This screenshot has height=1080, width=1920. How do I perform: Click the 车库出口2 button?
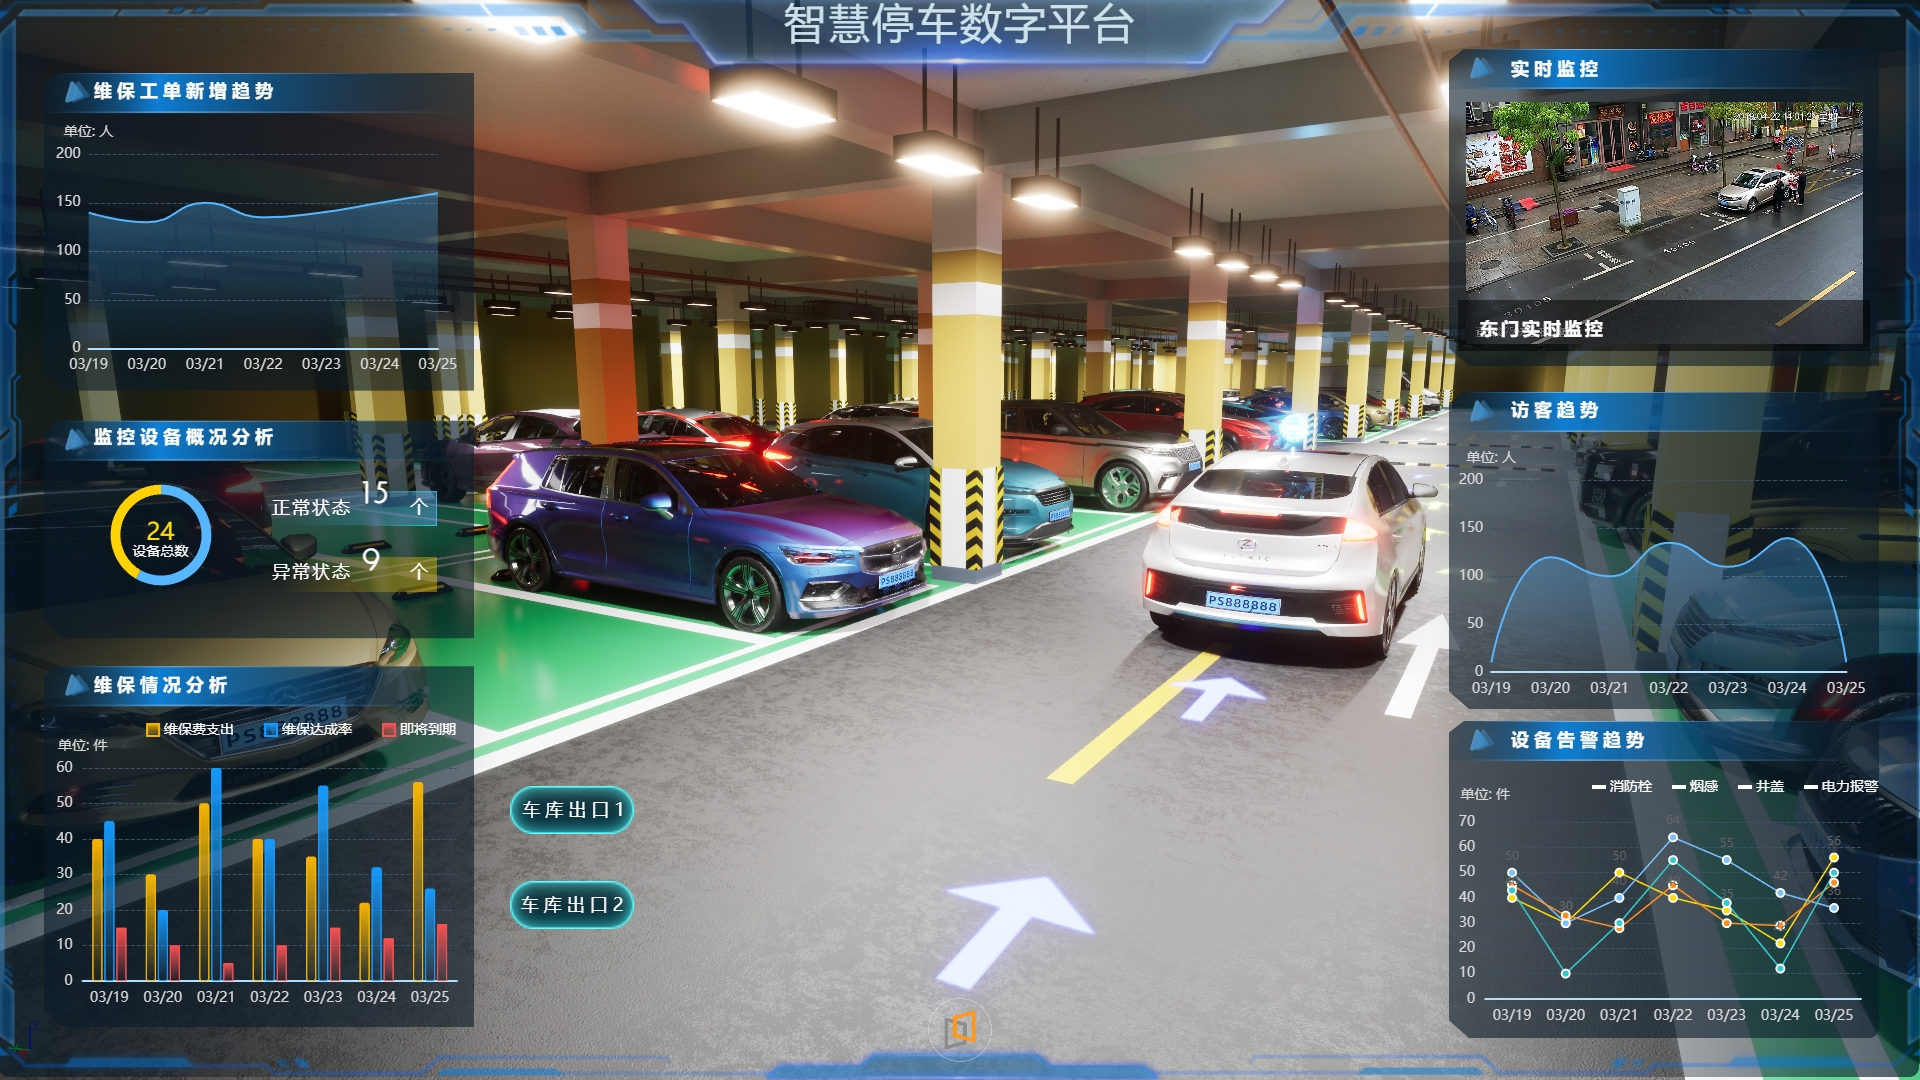tap(572, 904)
